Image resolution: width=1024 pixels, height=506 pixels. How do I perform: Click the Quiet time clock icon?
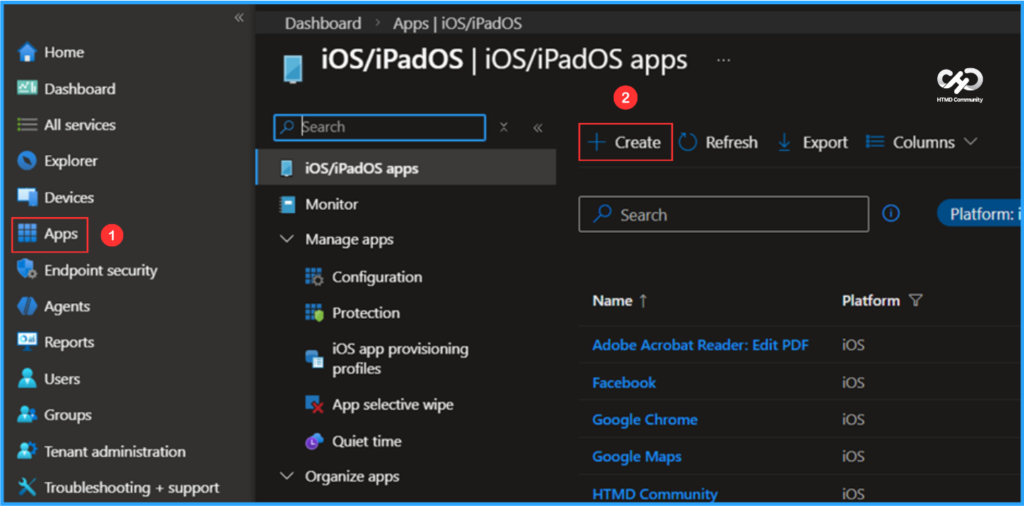(x=314, y=441)
